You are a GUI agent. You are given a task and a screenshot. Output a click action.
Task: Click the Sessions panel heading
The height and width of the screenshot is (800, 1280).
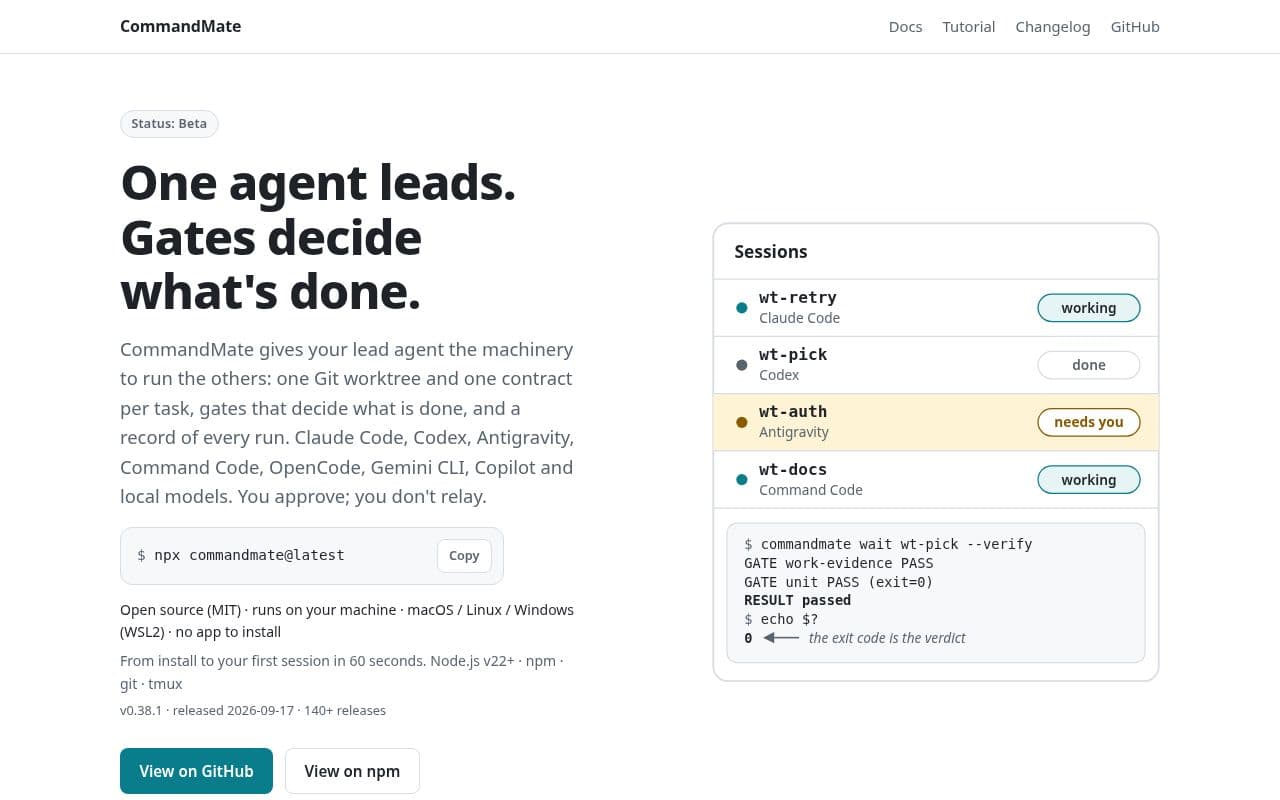(x=770, y=252)
